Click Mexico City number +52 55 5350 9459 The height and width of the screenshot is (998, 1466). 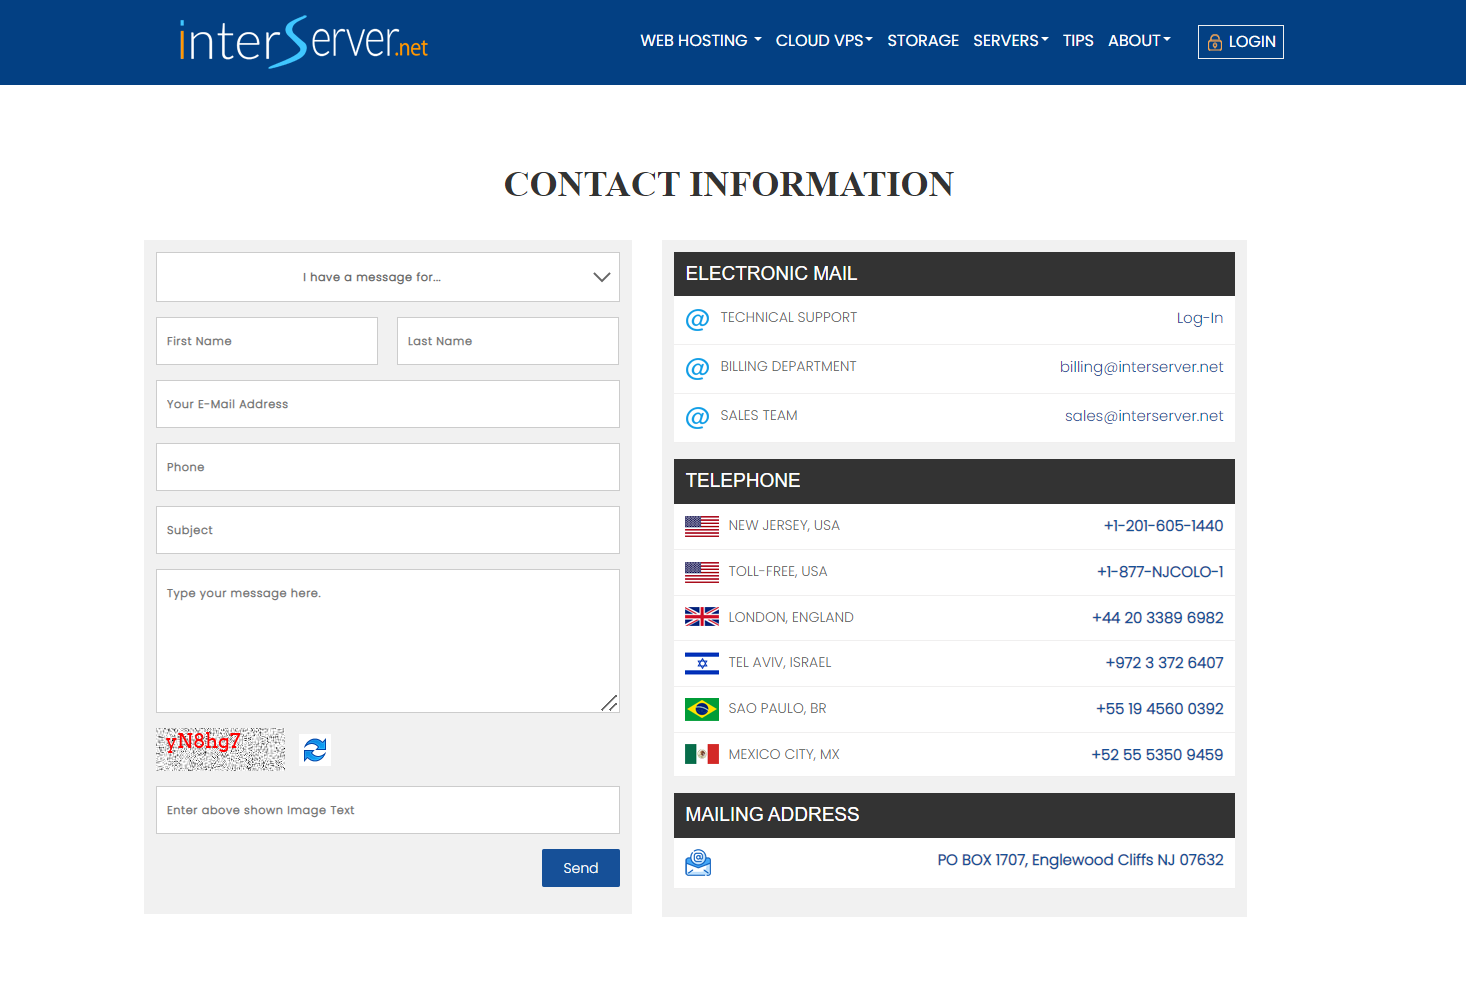[1157, 755]
